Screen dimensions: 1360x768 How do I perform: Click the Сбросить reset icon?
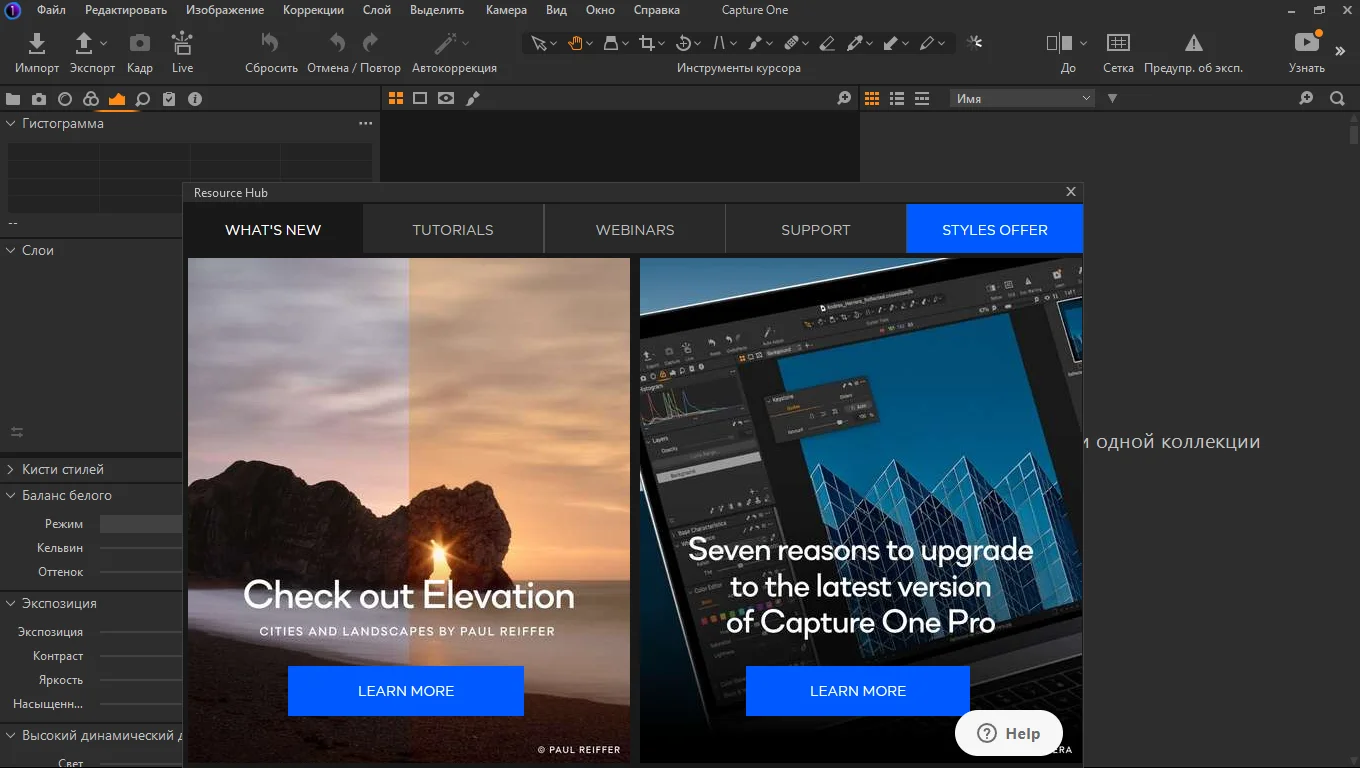(x=270, y=43)
